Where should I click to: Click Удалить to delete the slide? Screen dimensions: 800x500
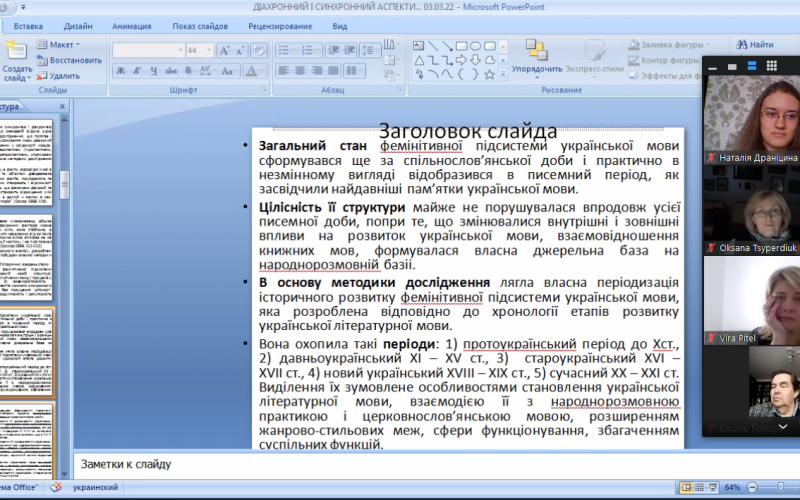(x=61, y=75)
